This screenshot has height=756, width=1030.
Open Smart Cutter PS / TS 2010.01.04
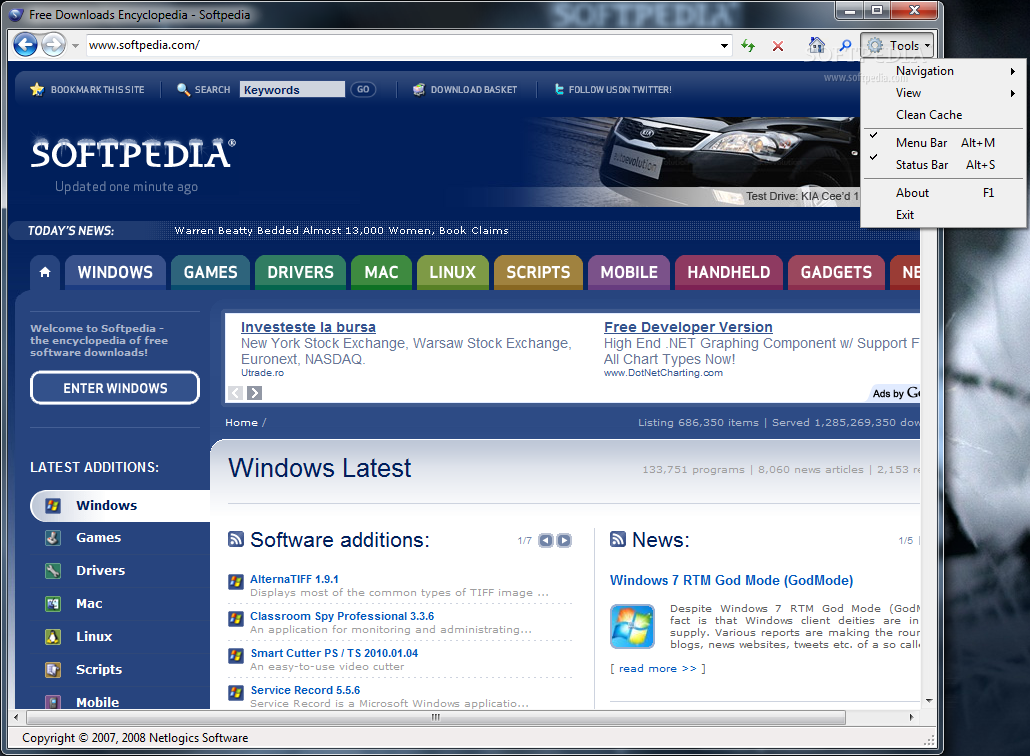pyautogui.click(x=334, y=653)
